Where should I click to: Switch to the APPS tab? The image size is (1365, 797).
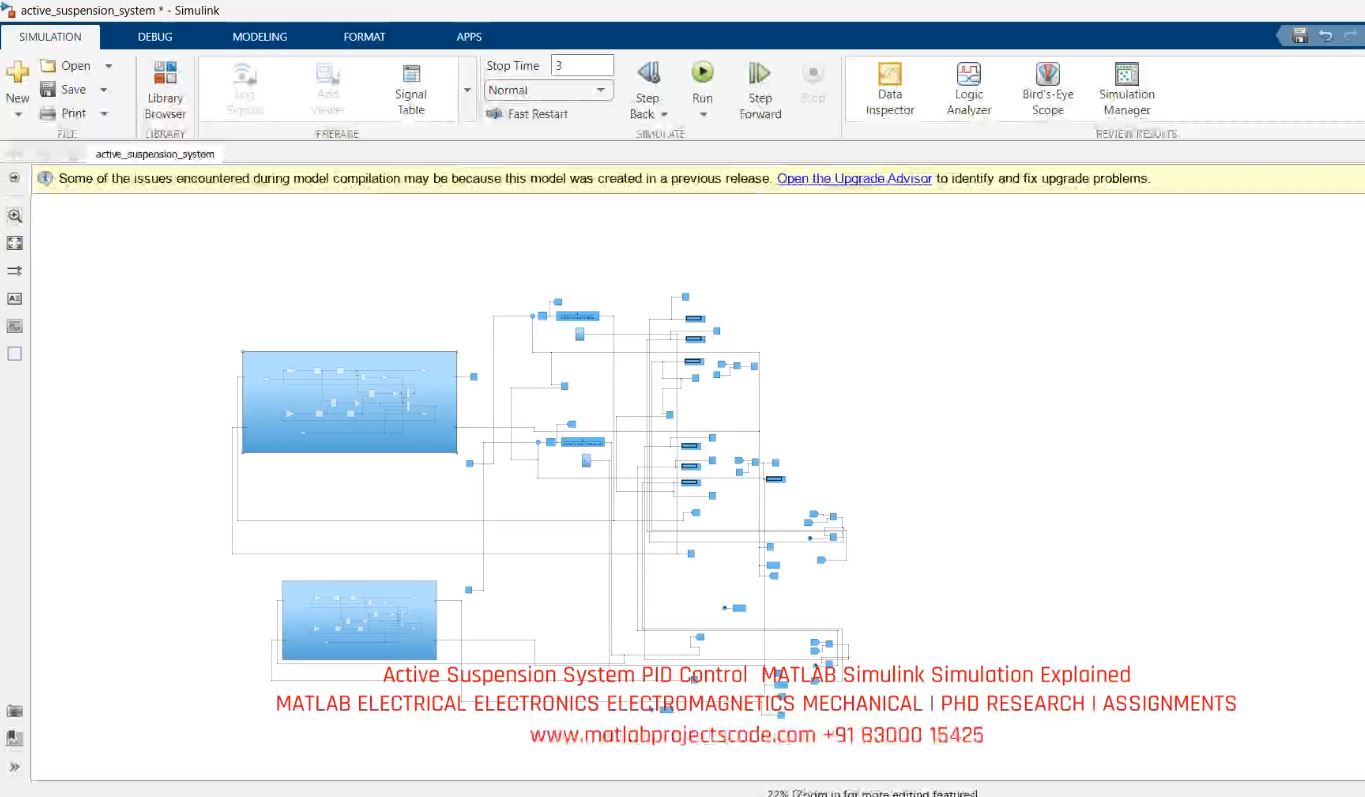coord(469,37)
